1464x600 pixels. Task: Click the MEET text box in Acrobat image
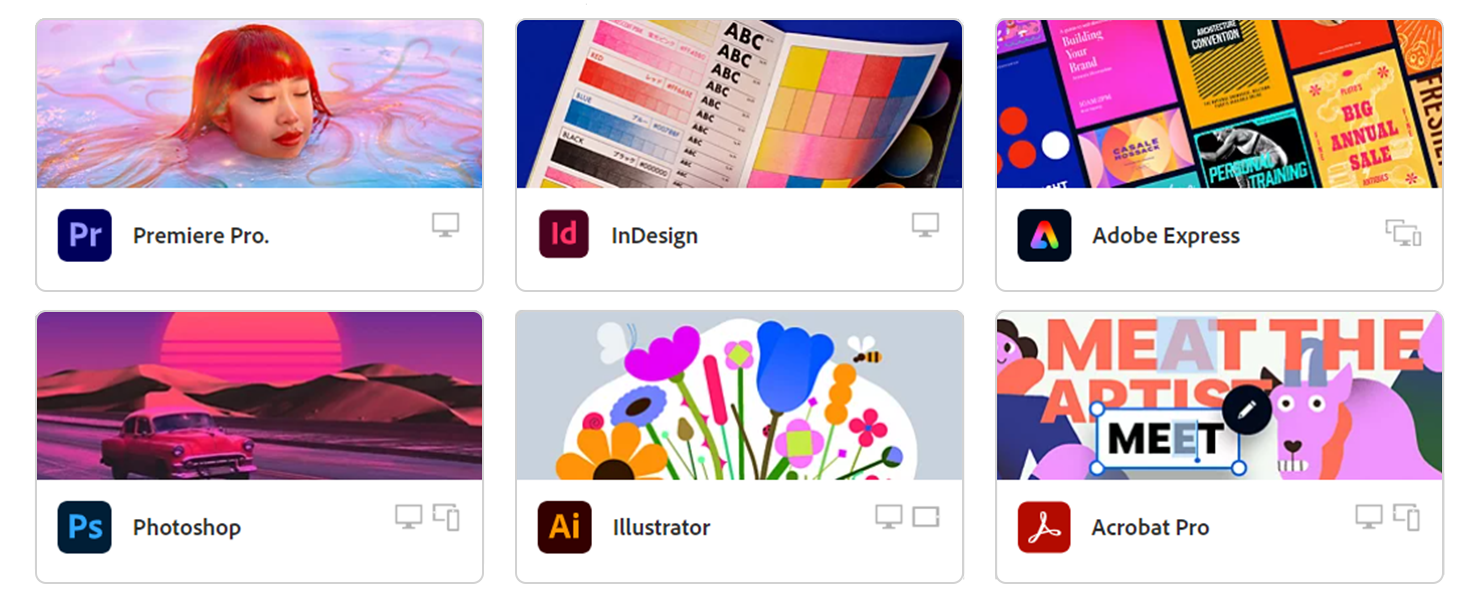point(1167,438)
